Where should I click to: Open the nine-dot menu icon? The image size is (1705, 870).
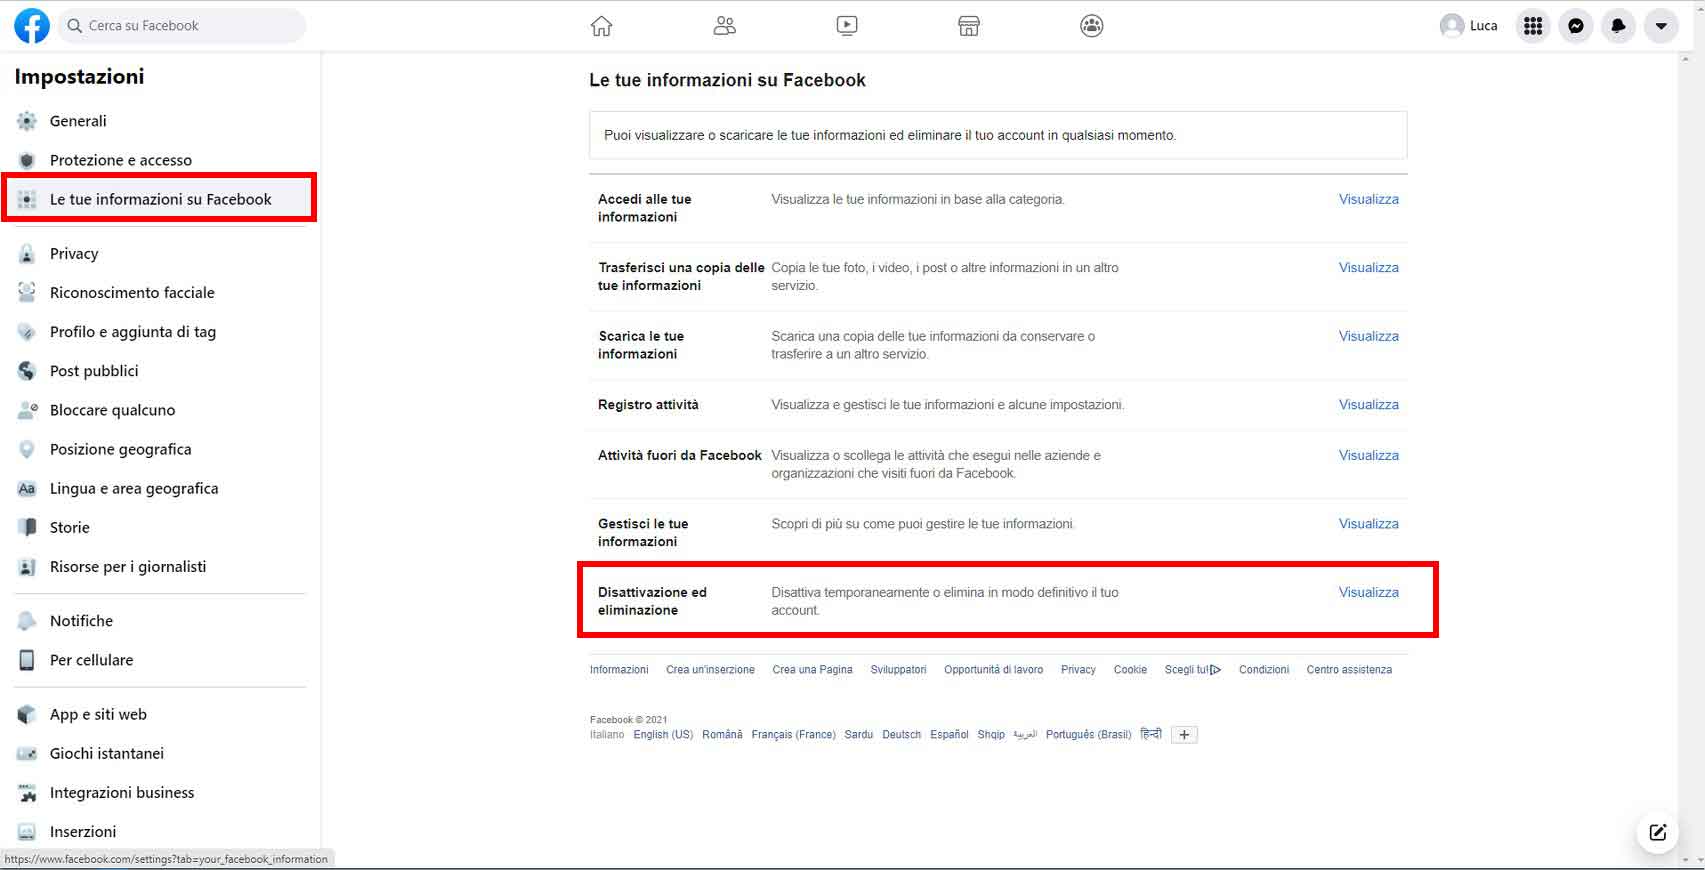(1532, 26)
